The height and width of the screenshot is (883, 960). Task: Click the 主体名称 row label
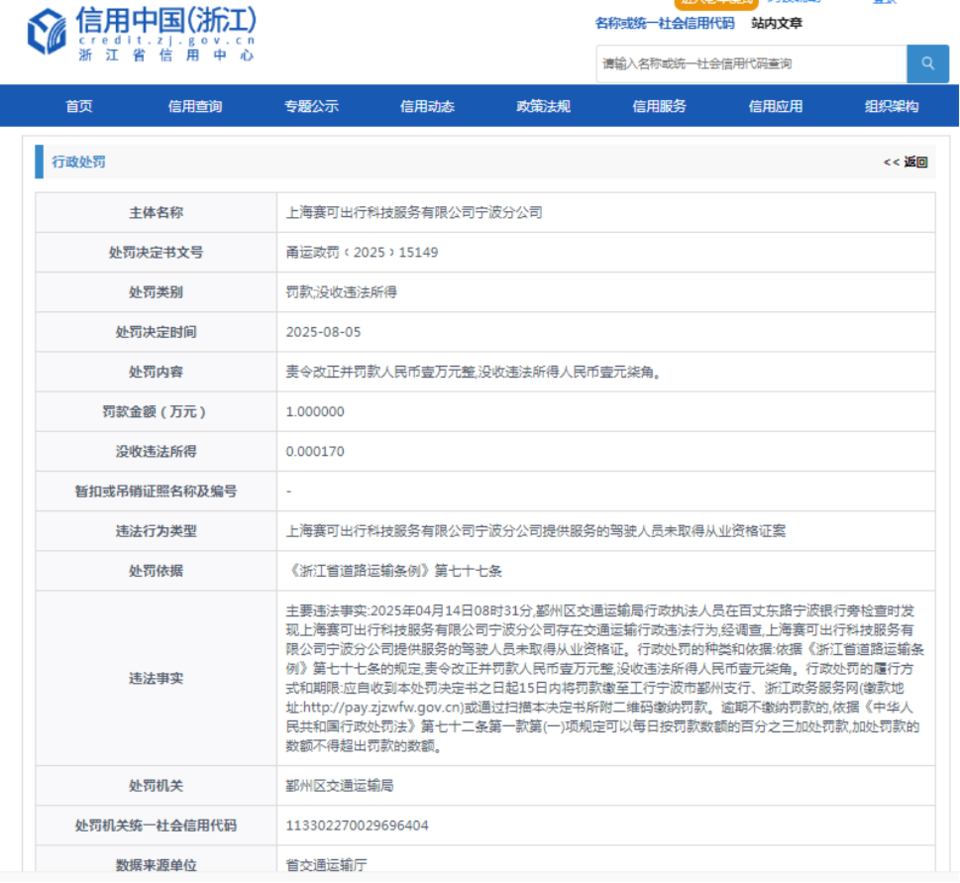[156, 212]
